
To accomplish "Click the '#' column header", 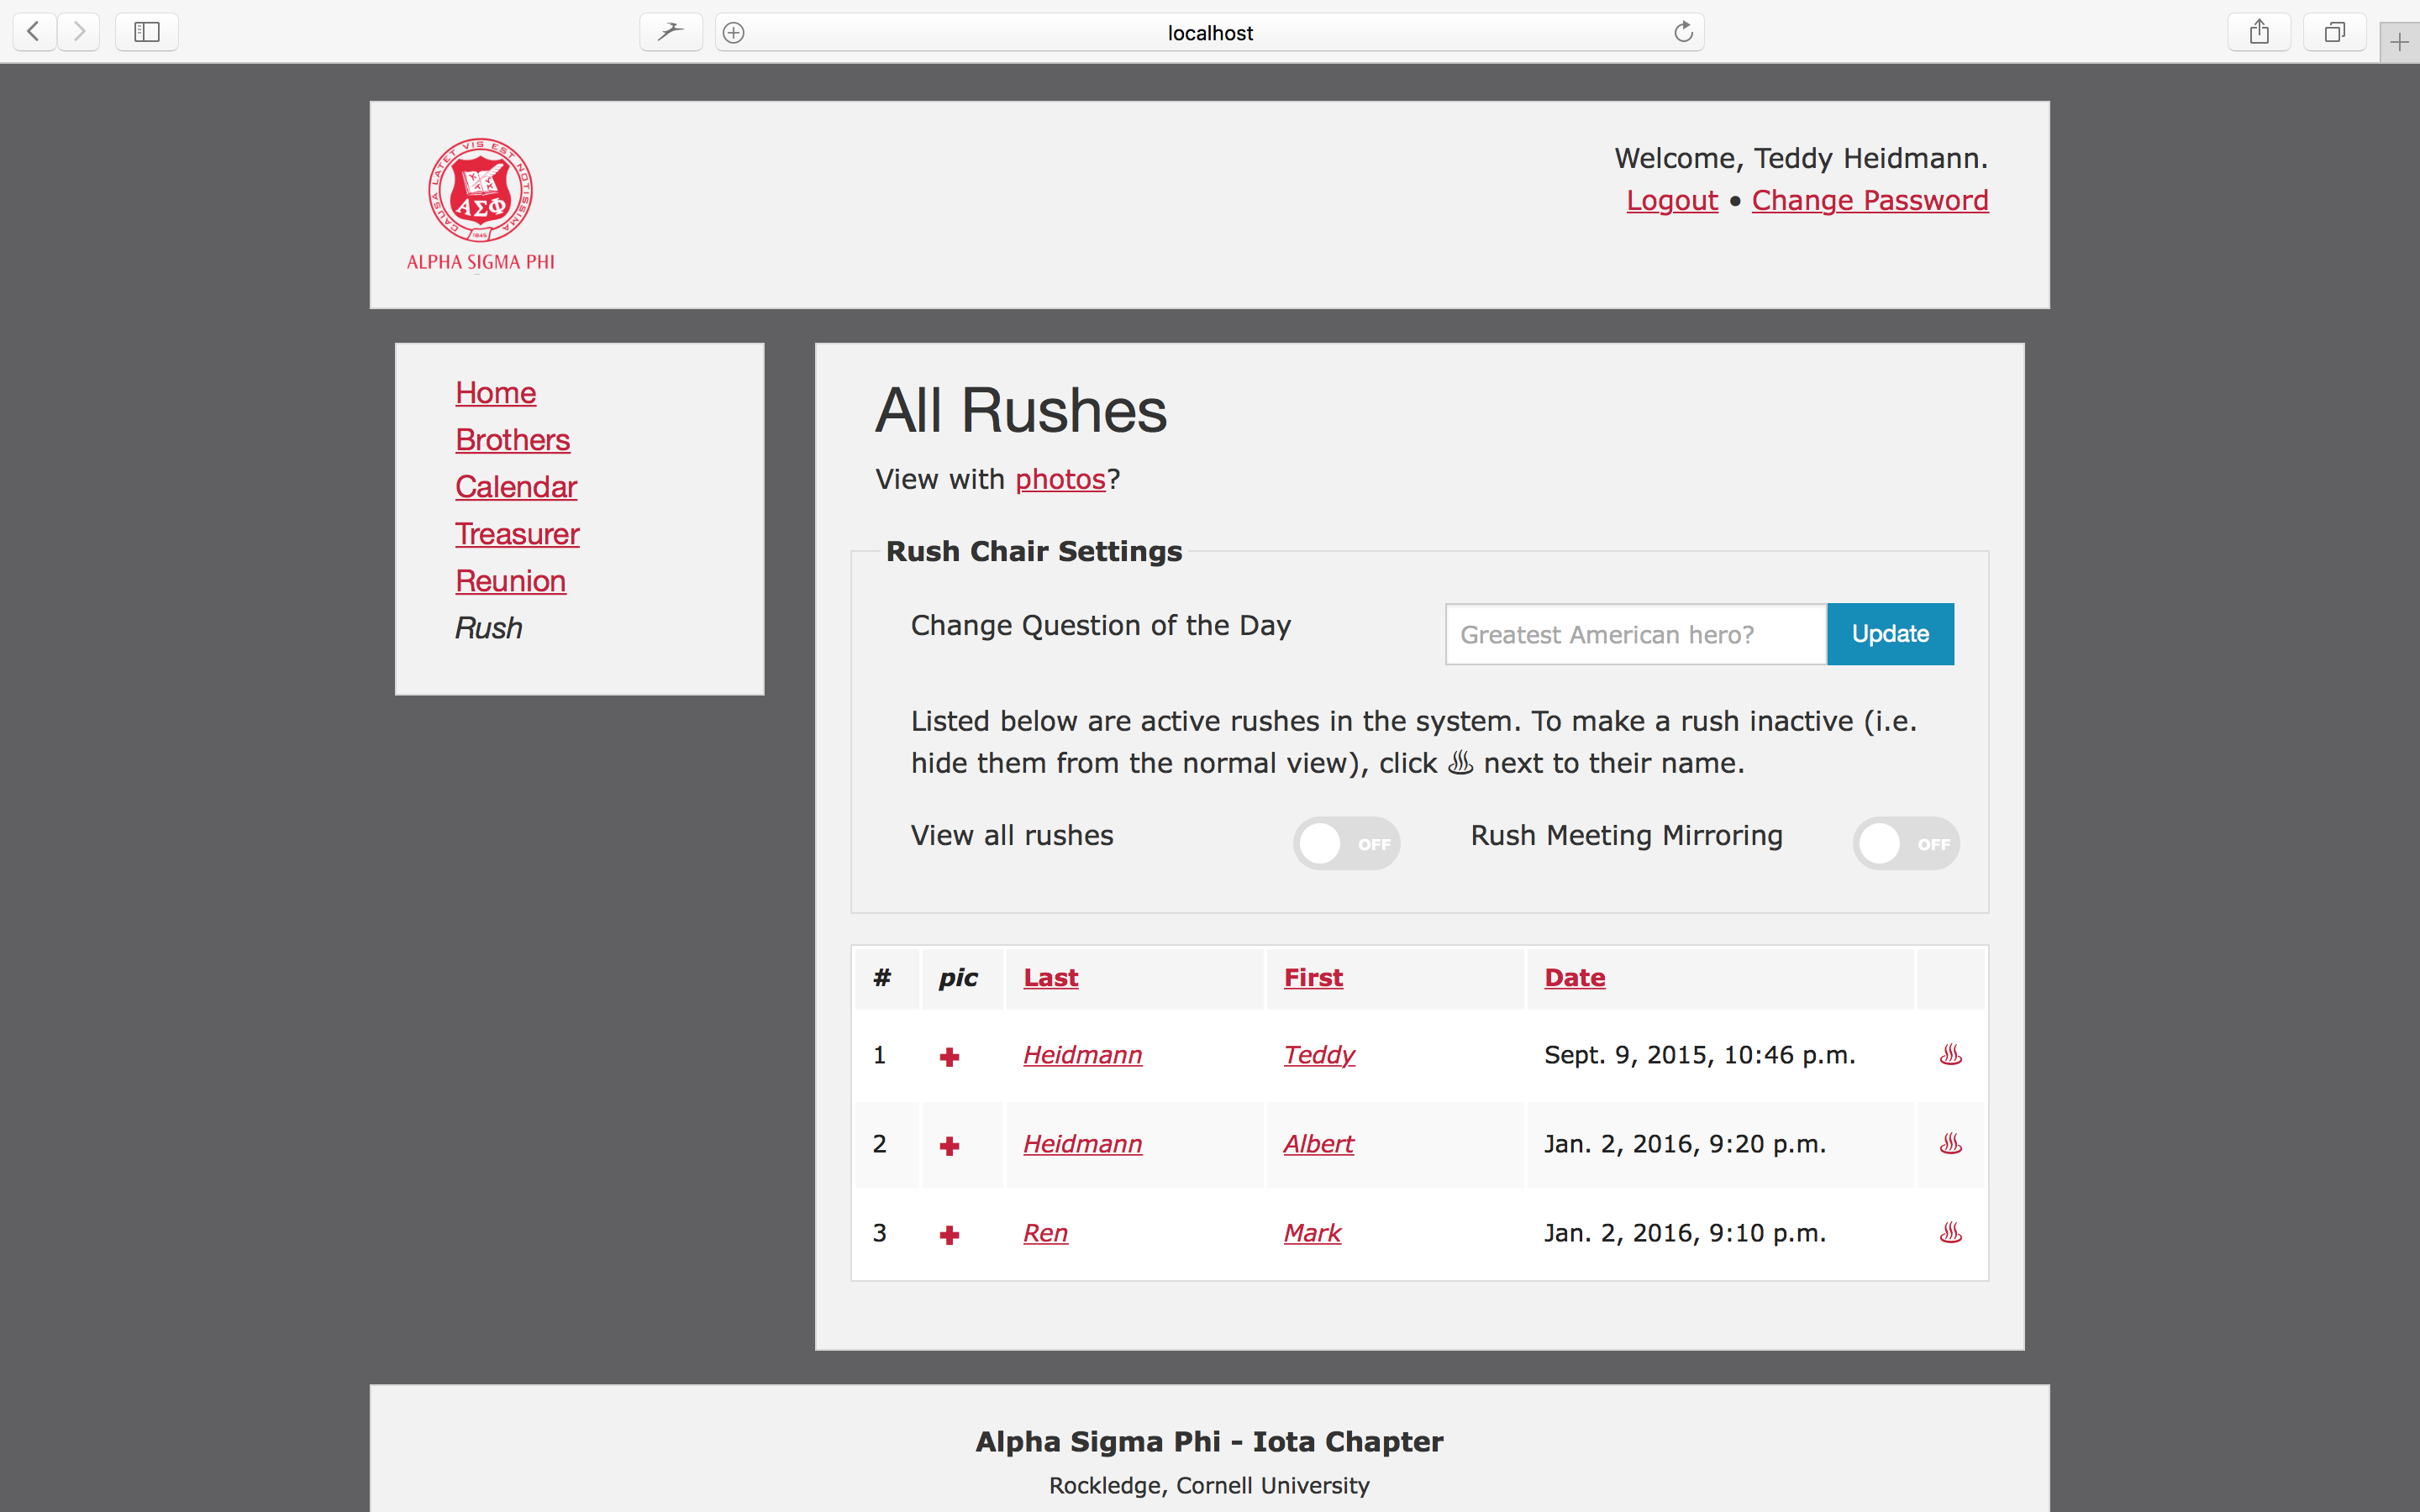I will (x=881, y=977).
